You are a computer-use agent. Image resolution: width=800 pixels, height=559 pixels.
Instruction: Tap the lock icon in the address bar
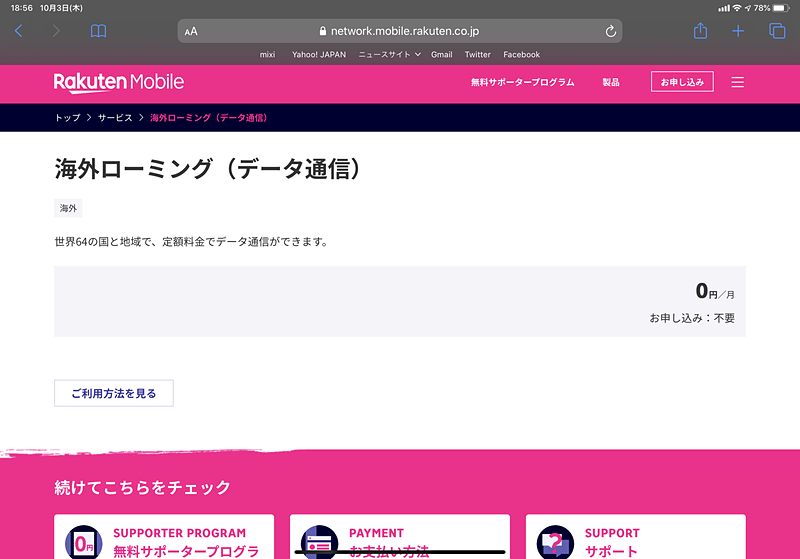(322, 31)
